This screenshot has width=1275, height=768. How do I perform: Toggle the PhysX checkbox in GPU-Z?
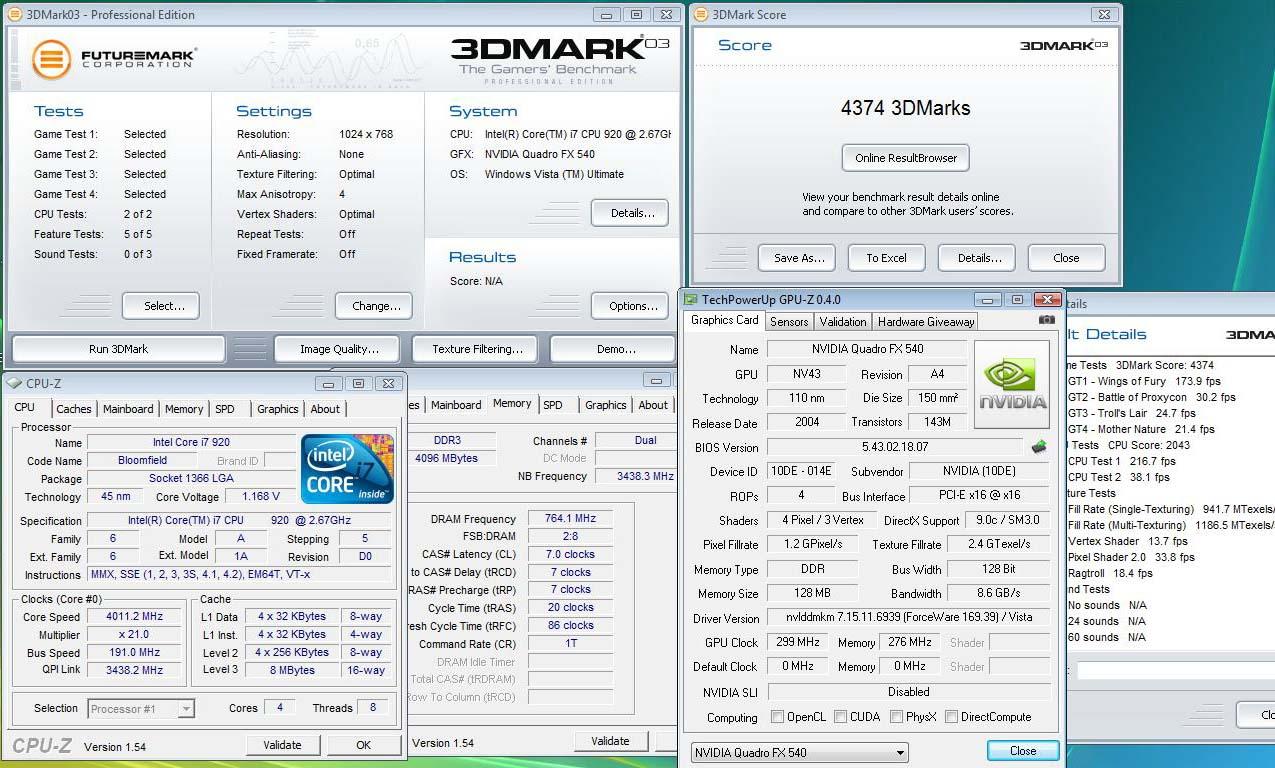[x=895, y=717]
